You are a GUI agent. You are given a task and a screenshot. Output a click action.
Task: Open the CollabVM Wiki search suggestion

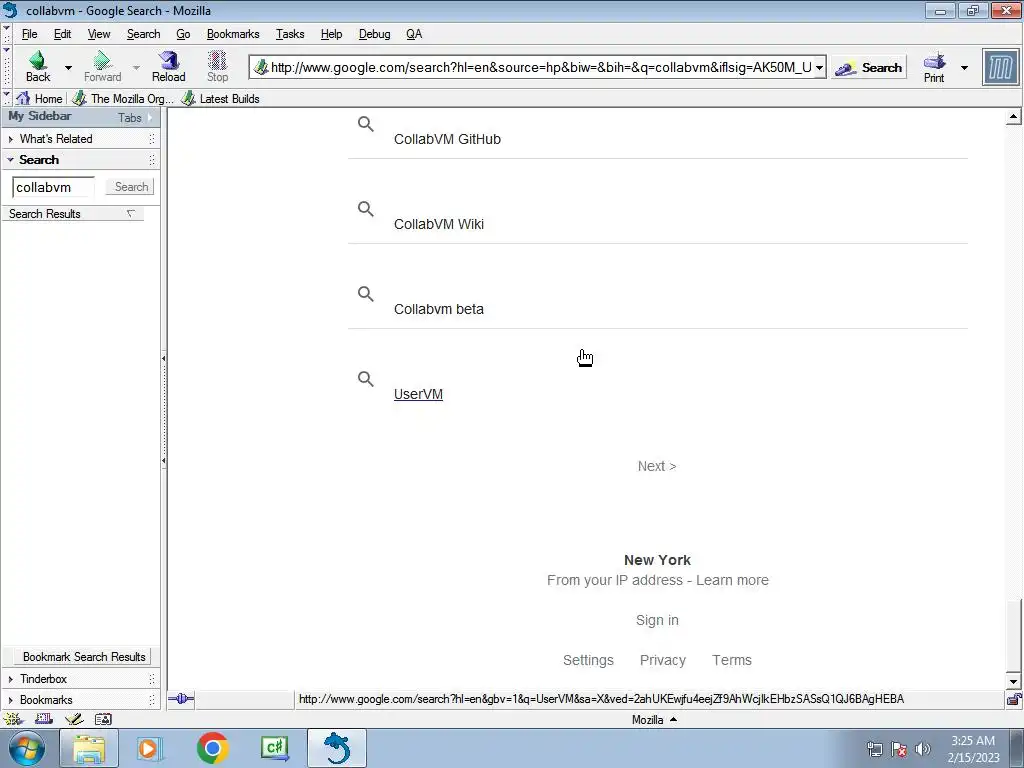[439, 224]
